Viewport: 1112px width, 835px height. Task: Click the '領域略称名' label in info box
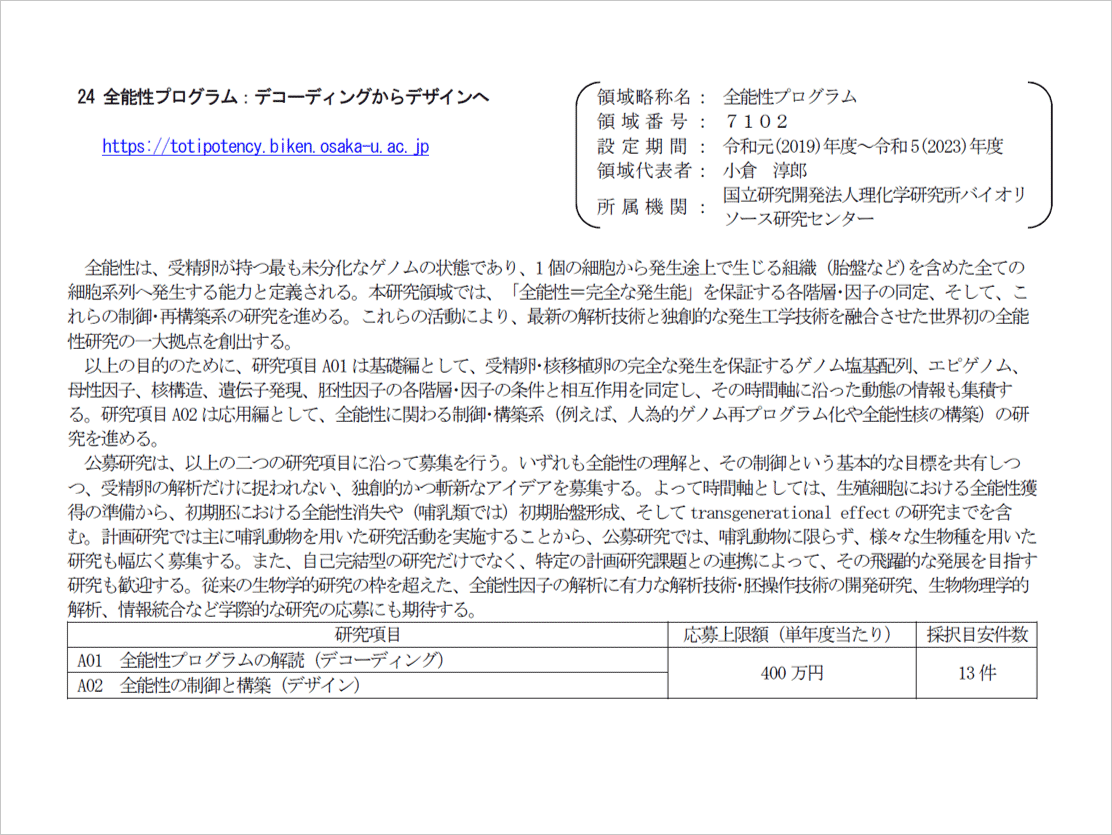644,97
